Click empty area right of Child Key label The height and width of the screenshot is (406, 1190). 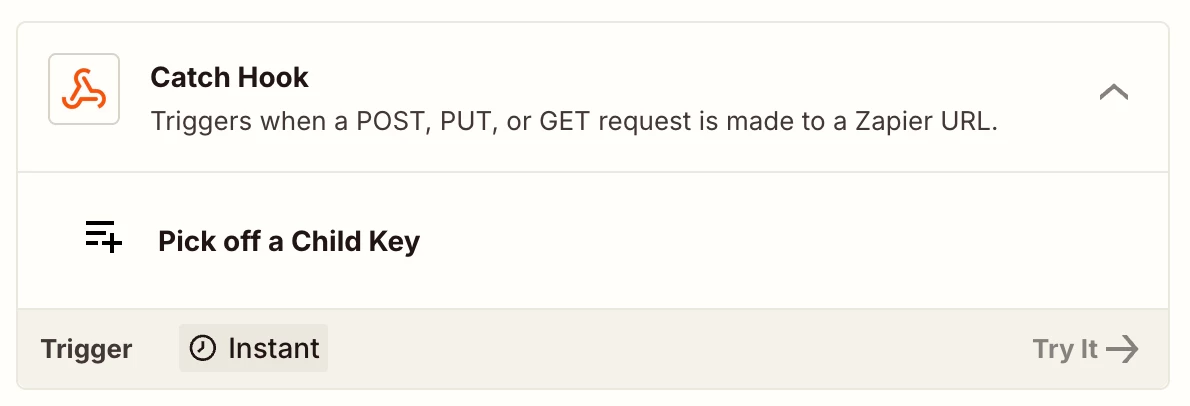(x=759, y=241)
